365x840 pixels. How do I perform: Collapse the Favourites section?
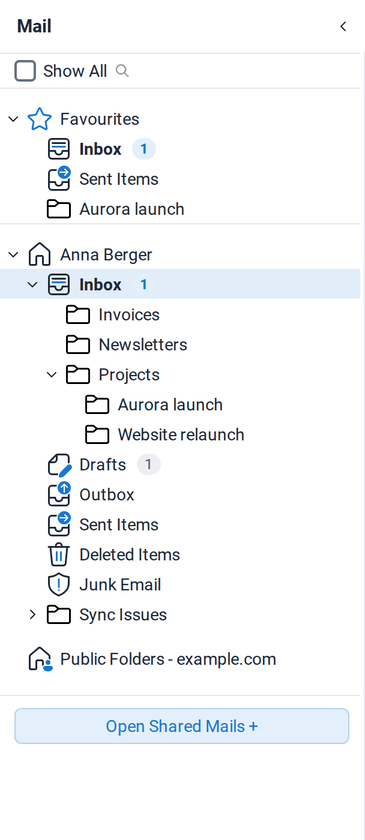(x=13, y=119)
